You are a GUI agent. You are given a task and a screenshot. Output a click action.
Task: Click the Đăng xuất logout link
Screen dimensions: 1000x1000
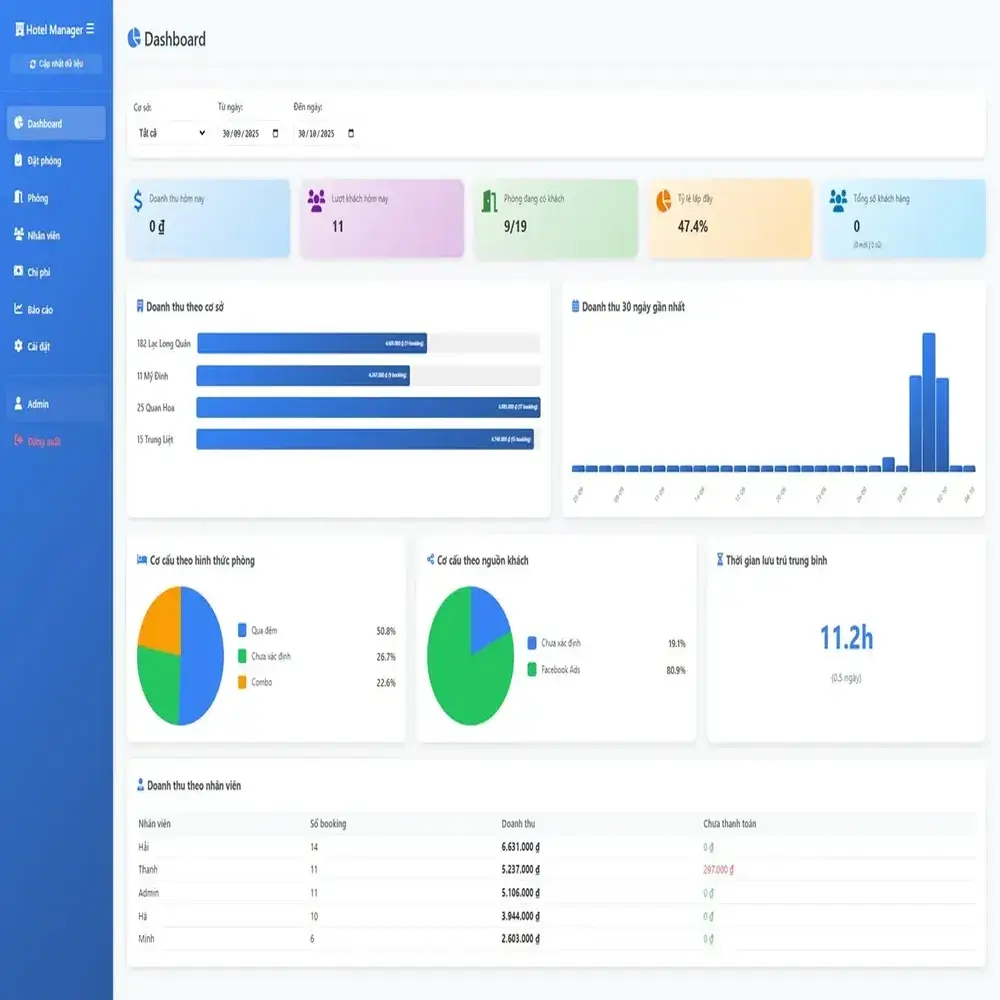[43, 441]
